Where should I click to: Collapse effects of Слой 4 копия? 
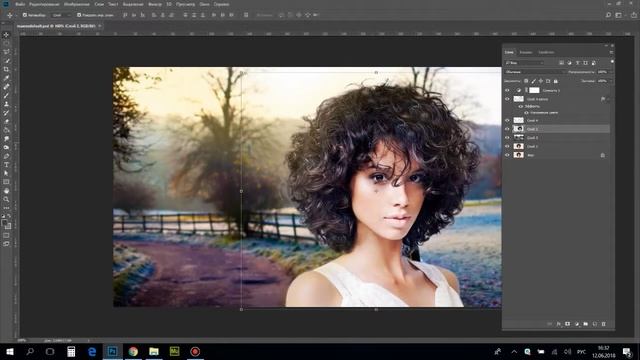tap(608, 99)
